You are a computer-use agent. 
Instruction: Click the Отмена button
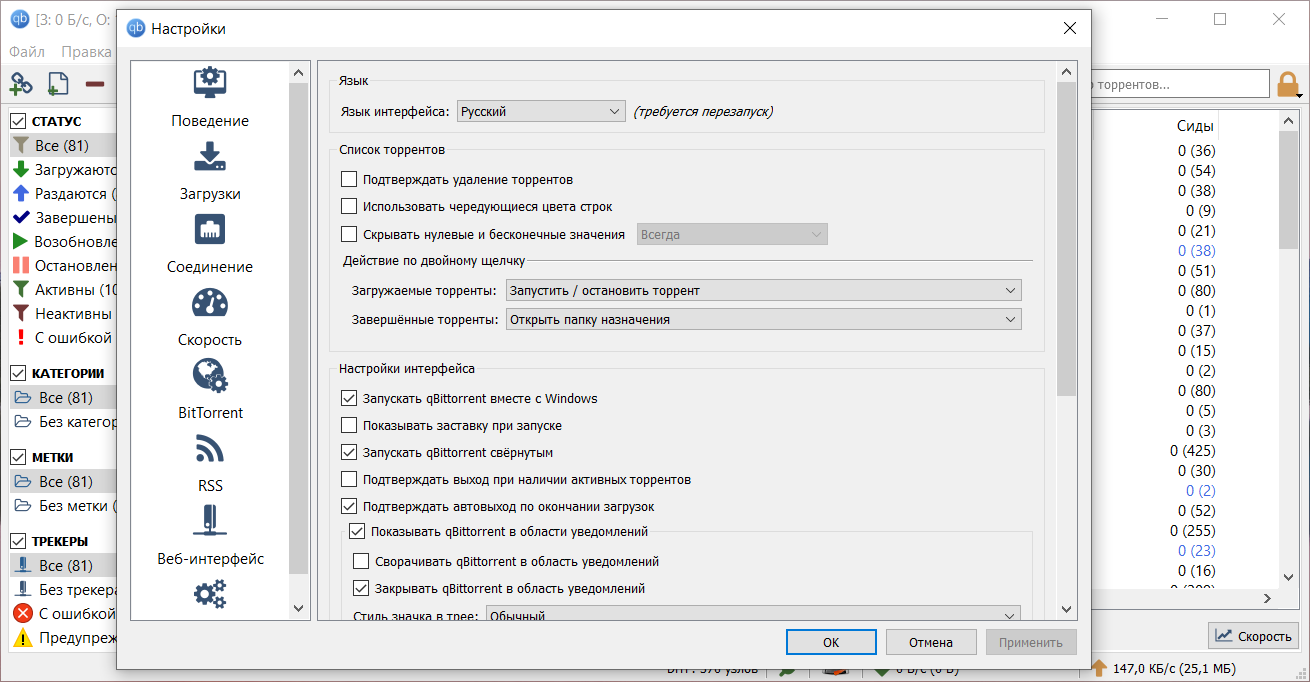click(x=930, y=642)
